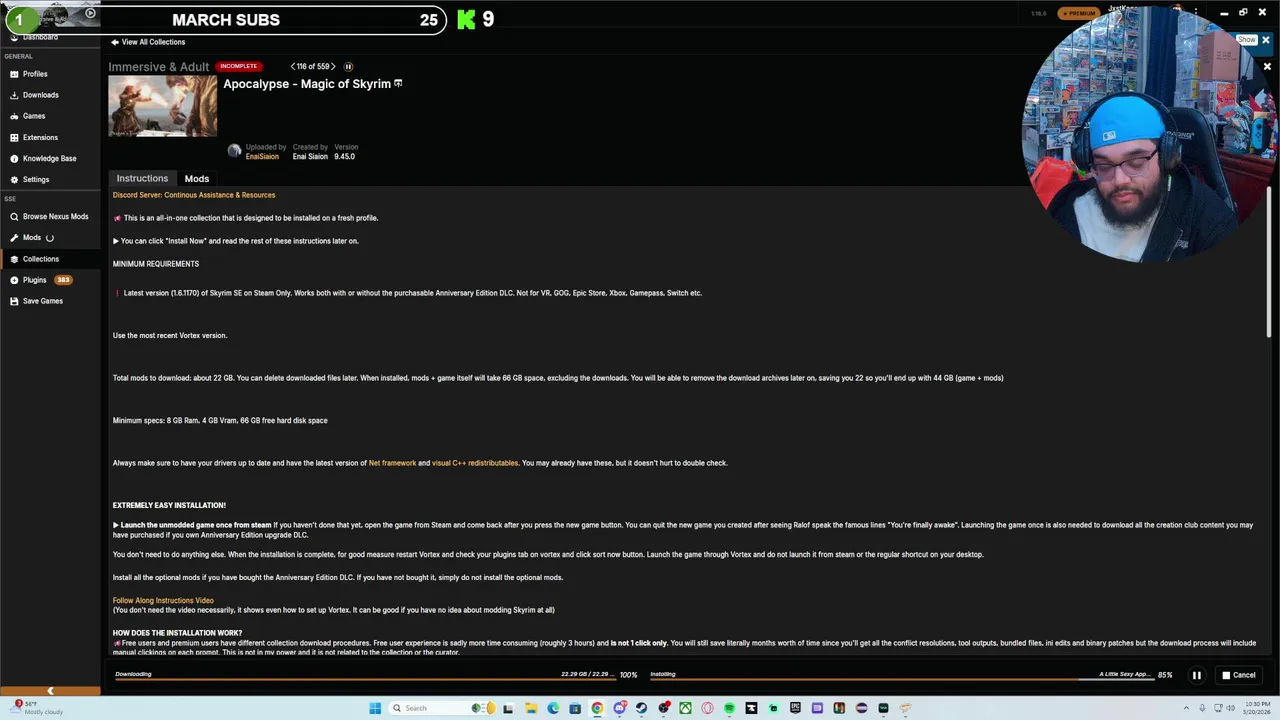Go to the previous mod in collection

(x=292, y=66)
